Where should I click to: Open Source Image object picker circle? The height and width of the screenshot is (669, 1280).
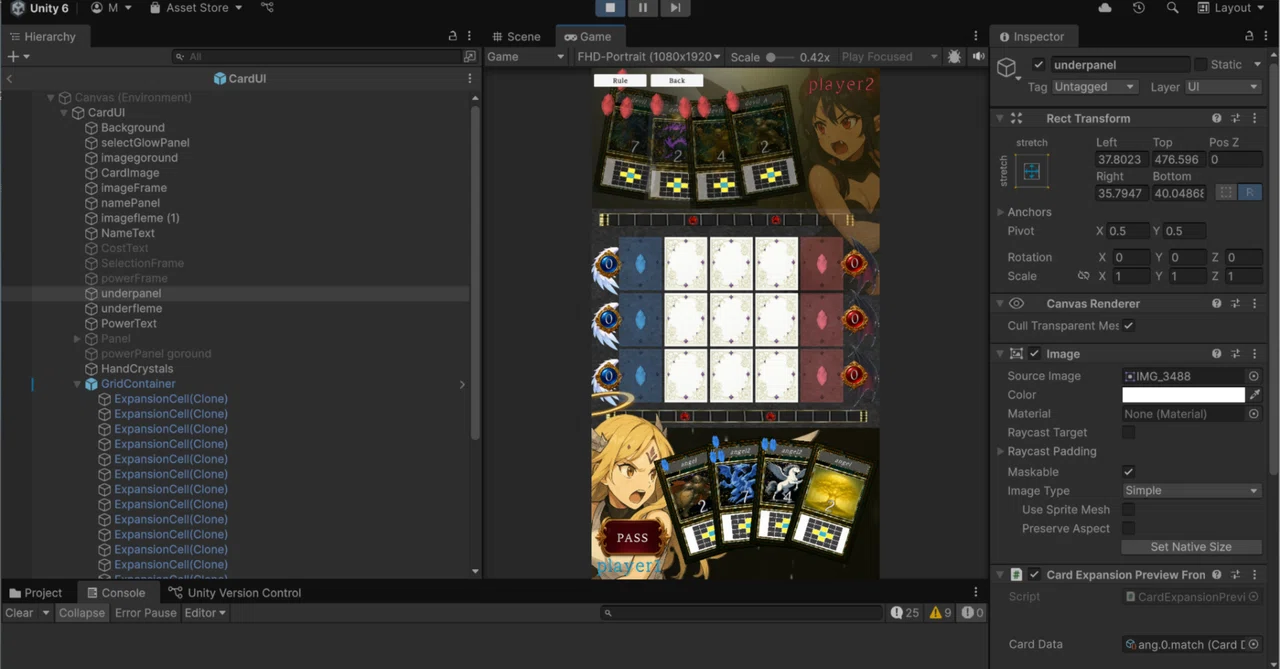coord(1253,376)
